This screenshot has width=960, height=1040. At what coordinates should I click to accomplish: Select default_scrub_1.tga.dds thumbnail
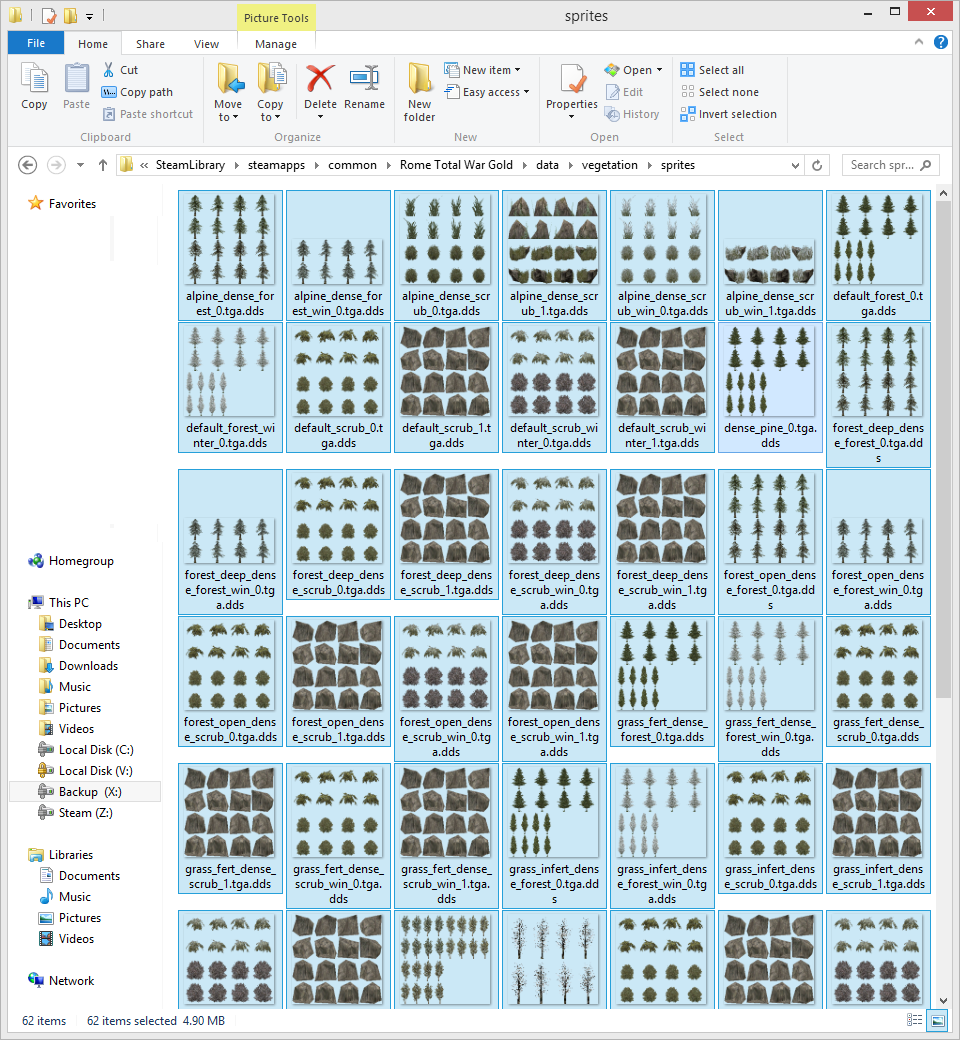coord(446,388)
